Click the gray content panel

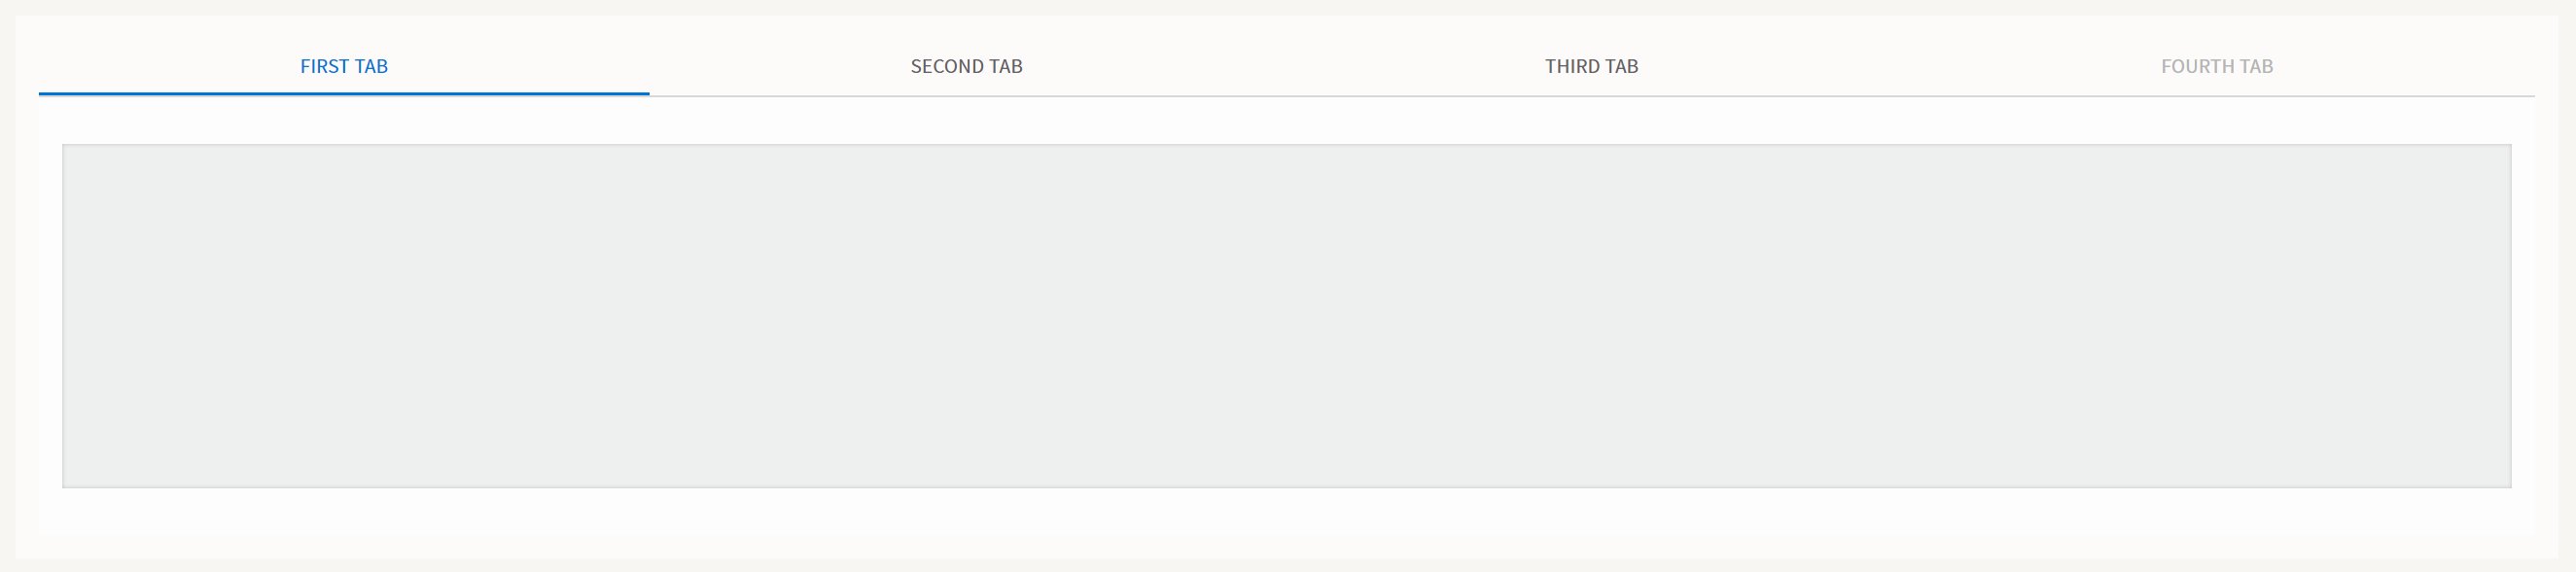pos(1286,316)
